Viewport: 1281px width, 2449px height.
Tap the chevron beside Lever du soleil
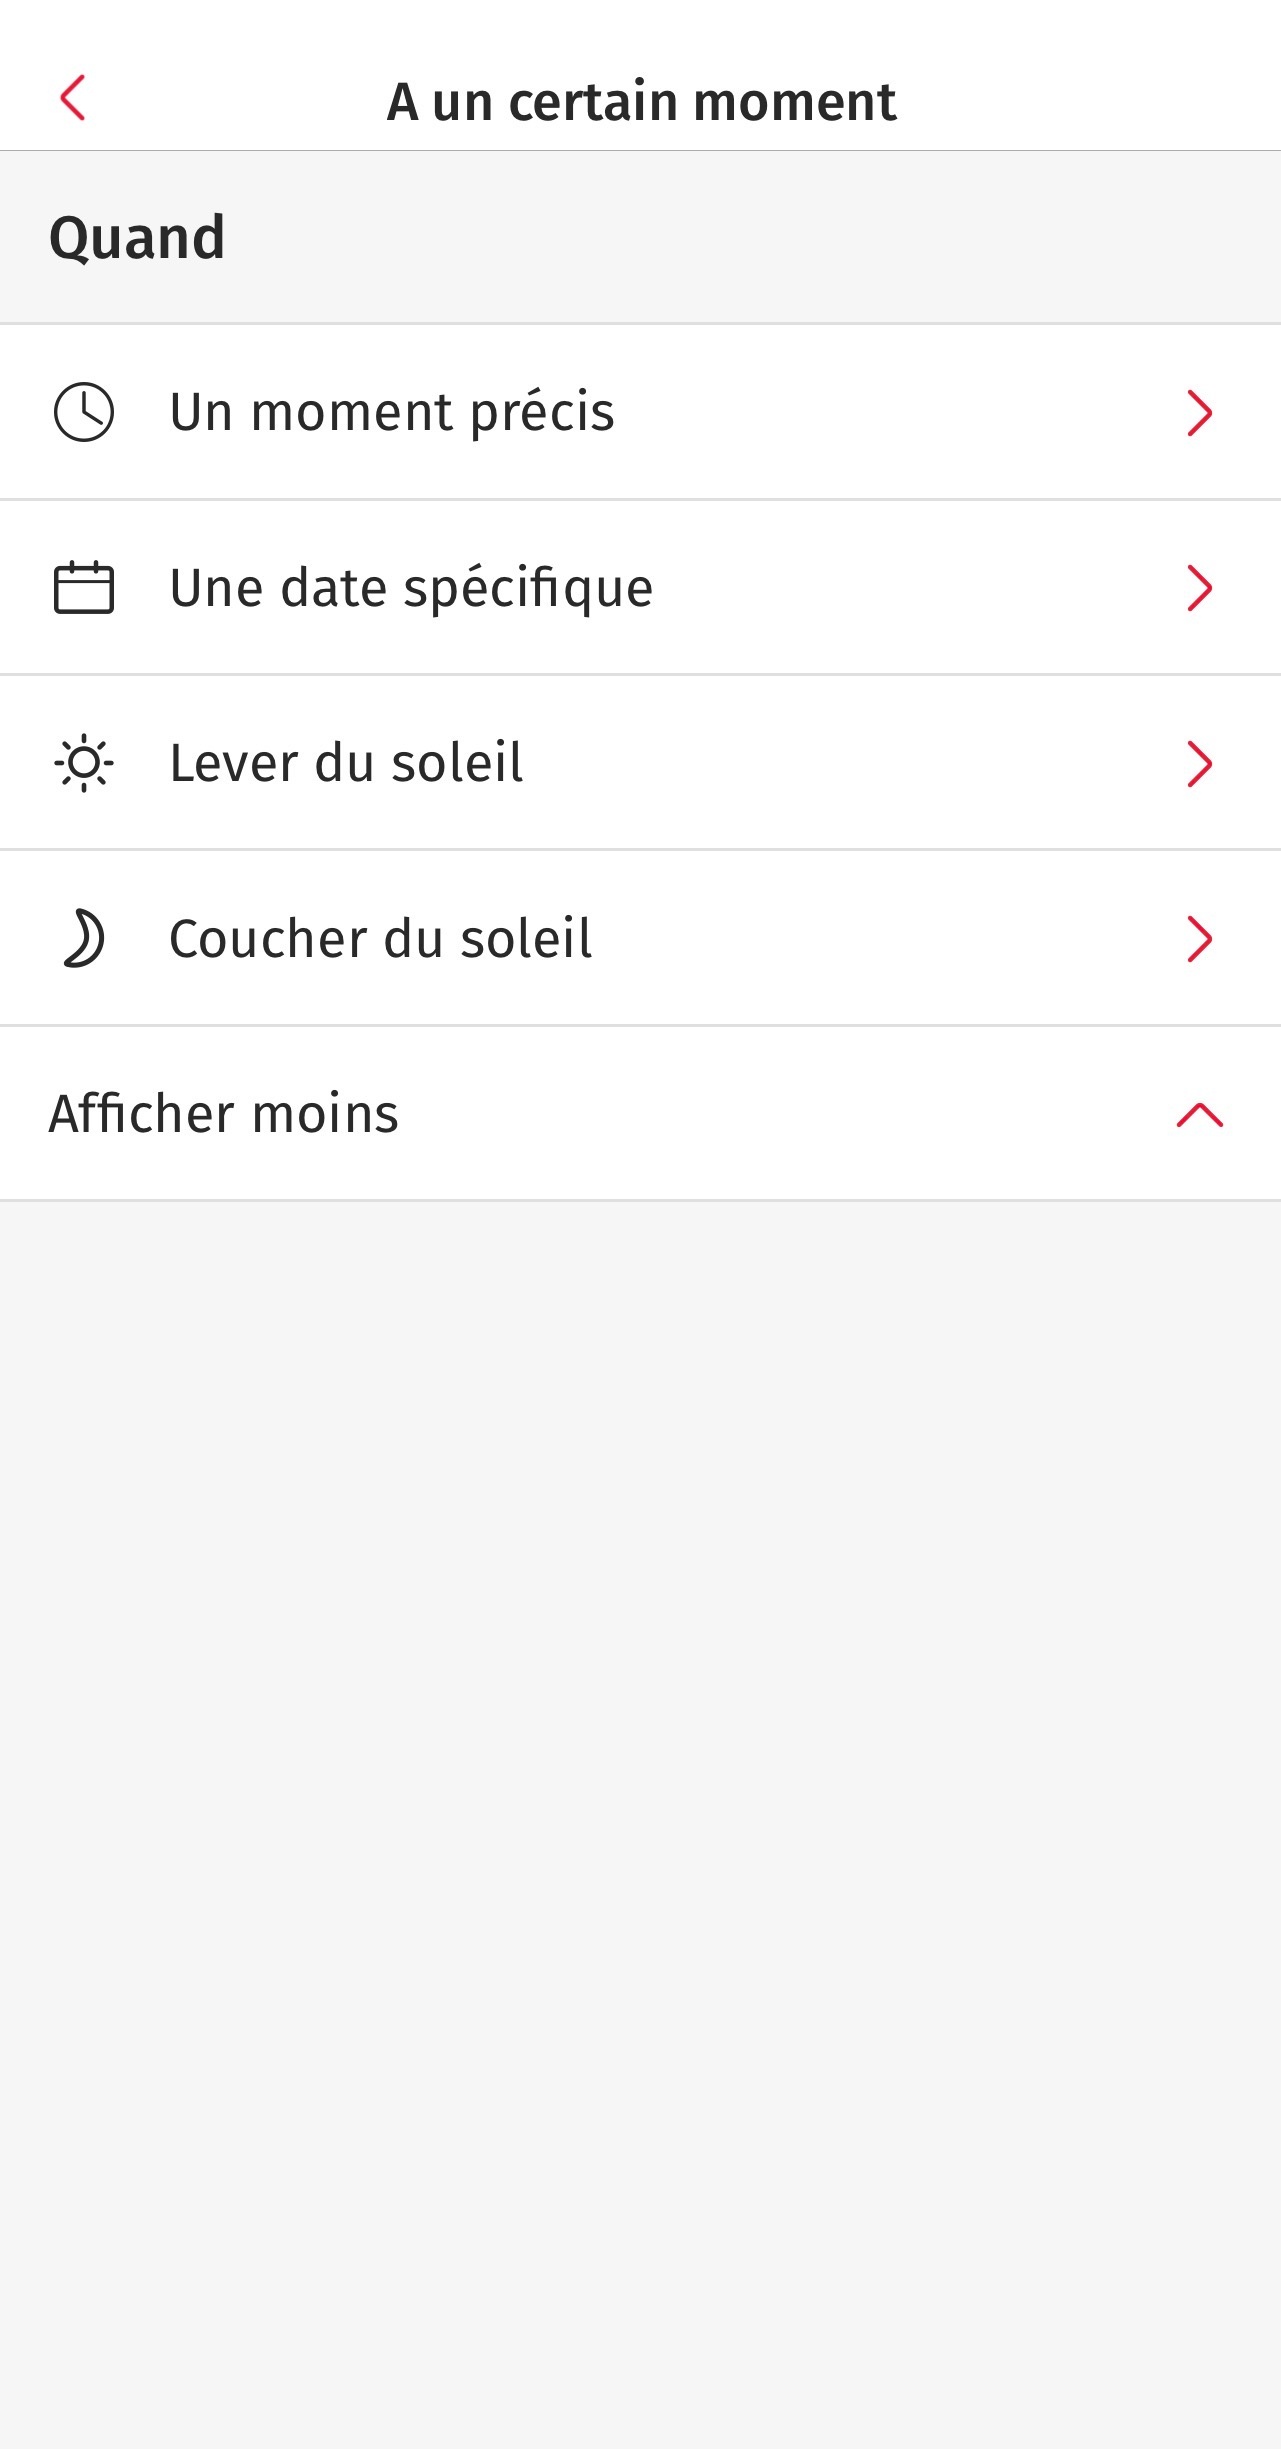click(1199, 764)
